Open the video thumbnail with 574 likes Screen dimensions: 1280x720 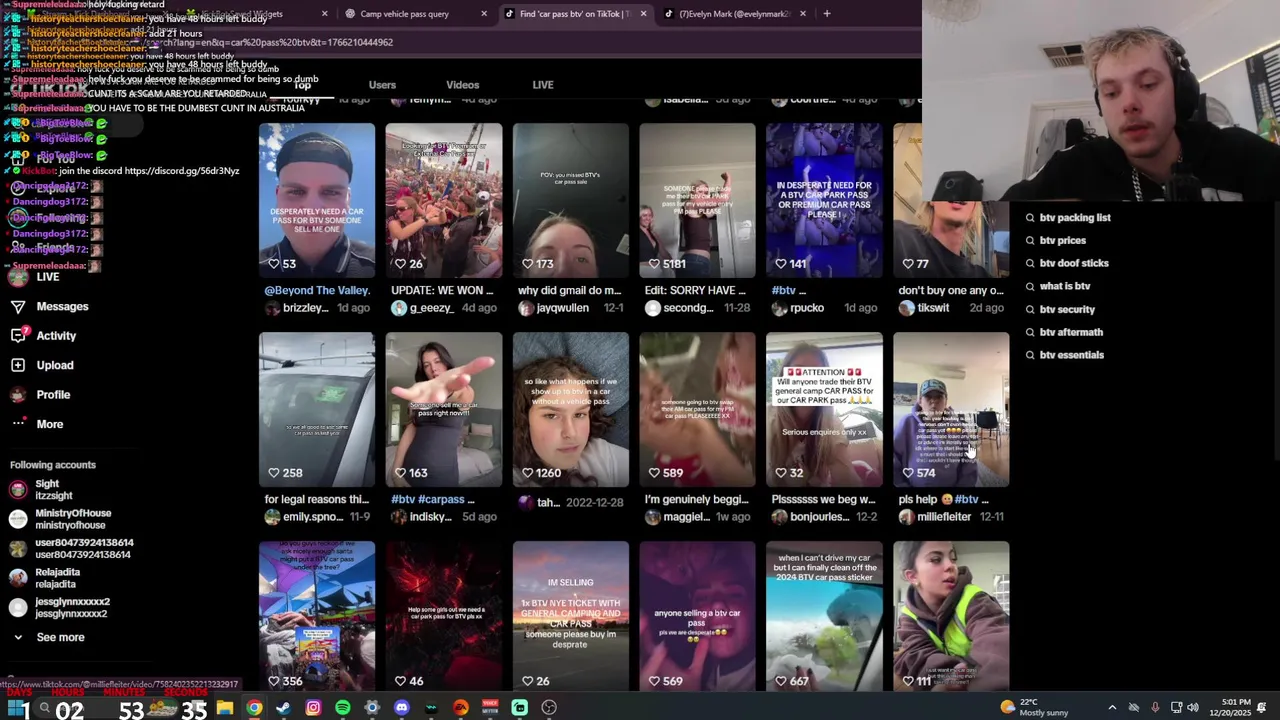951,409
